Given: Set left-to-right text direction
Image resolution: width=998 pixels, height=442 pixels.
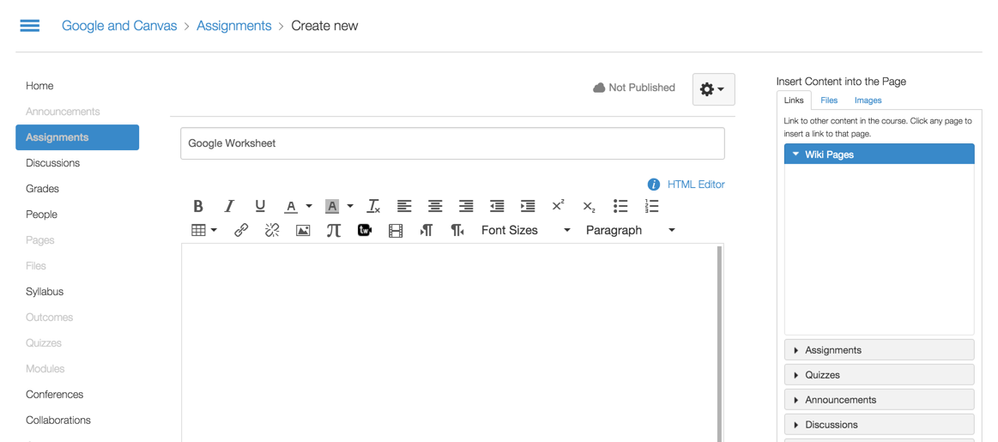Looking at the screenshot, I should pos(426,230).
